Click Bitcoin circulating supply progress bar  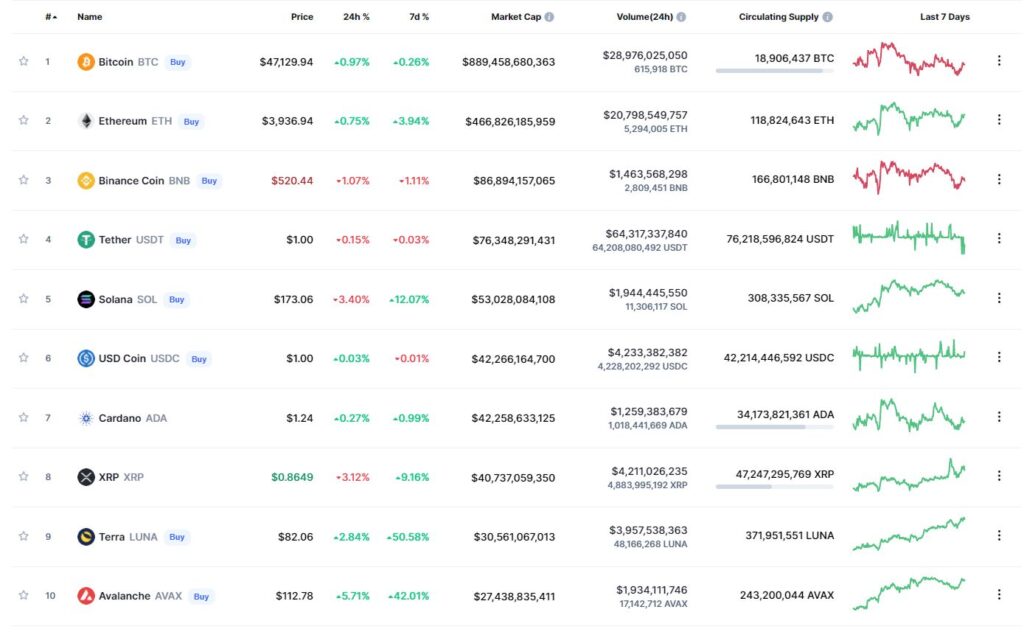click(x=775, y=71)
